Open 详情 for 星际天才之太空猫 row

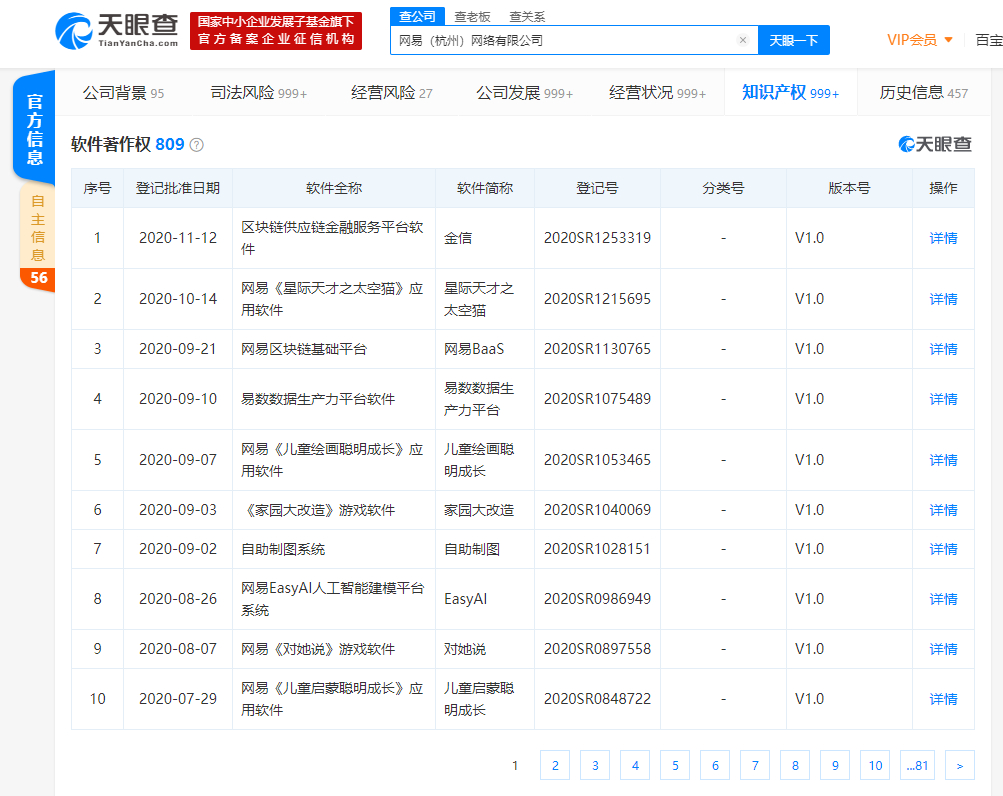(943, 299)
